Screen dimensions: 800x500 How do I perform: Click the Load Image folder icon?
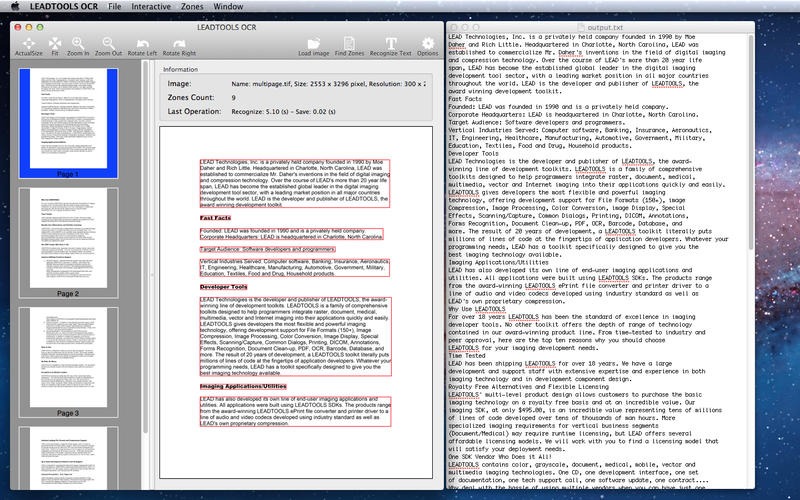click(314, 43)
